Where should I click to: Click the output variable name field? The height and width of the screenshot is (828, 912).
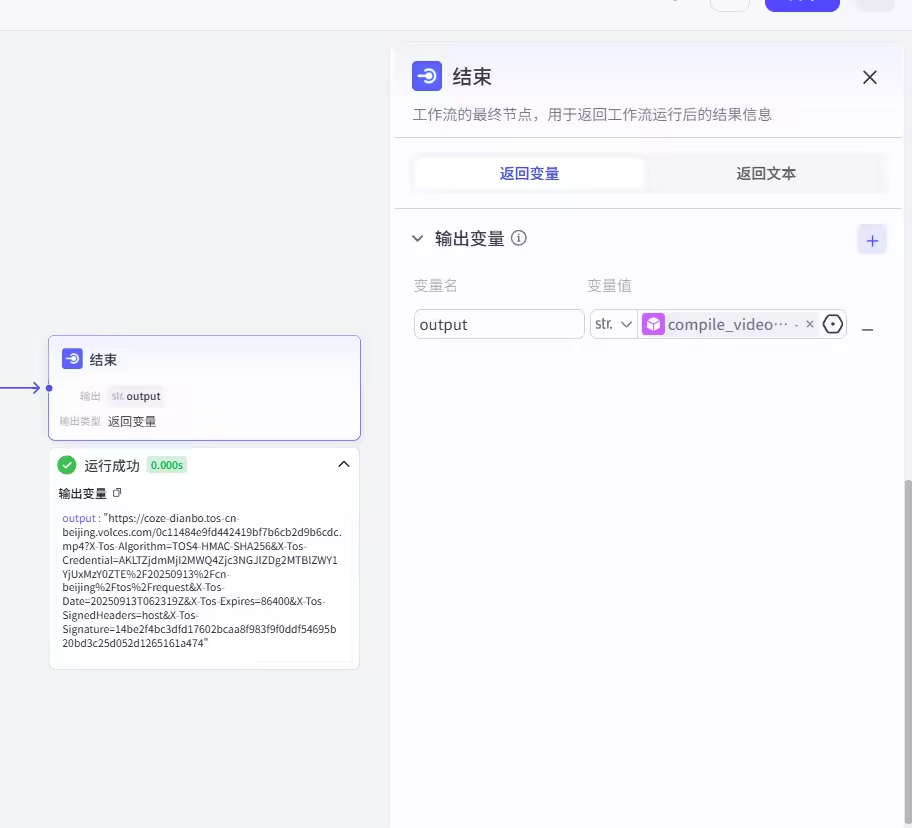499,324
